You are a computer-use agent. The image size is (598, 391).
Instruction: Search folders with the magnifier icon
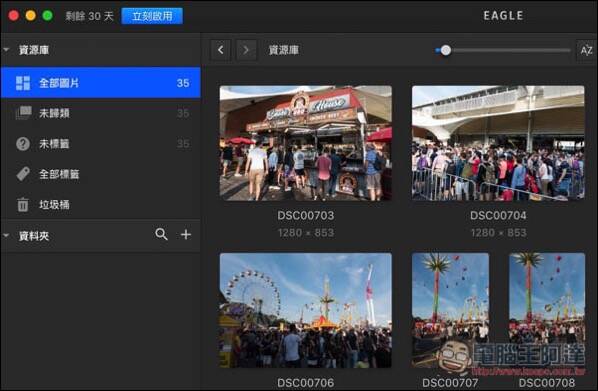[161, 234]
